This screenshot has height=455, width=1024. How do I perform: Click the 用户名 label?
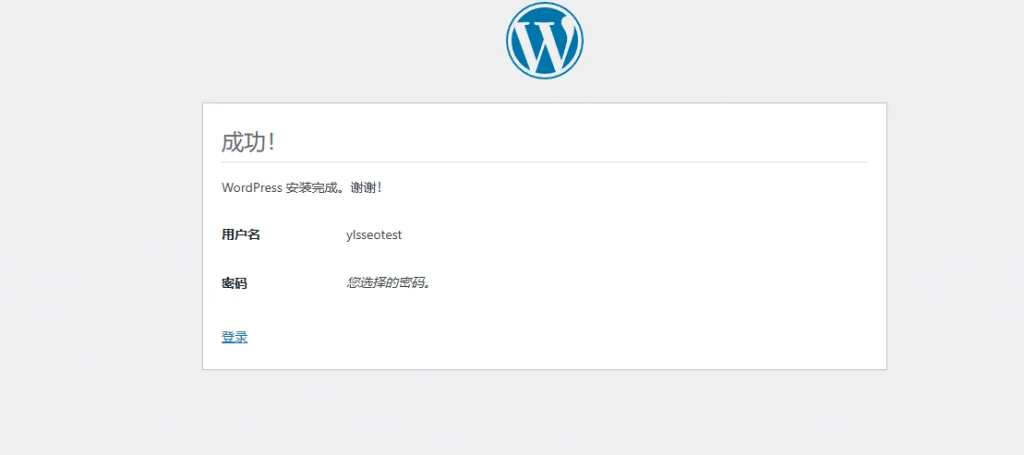(241, 235)
